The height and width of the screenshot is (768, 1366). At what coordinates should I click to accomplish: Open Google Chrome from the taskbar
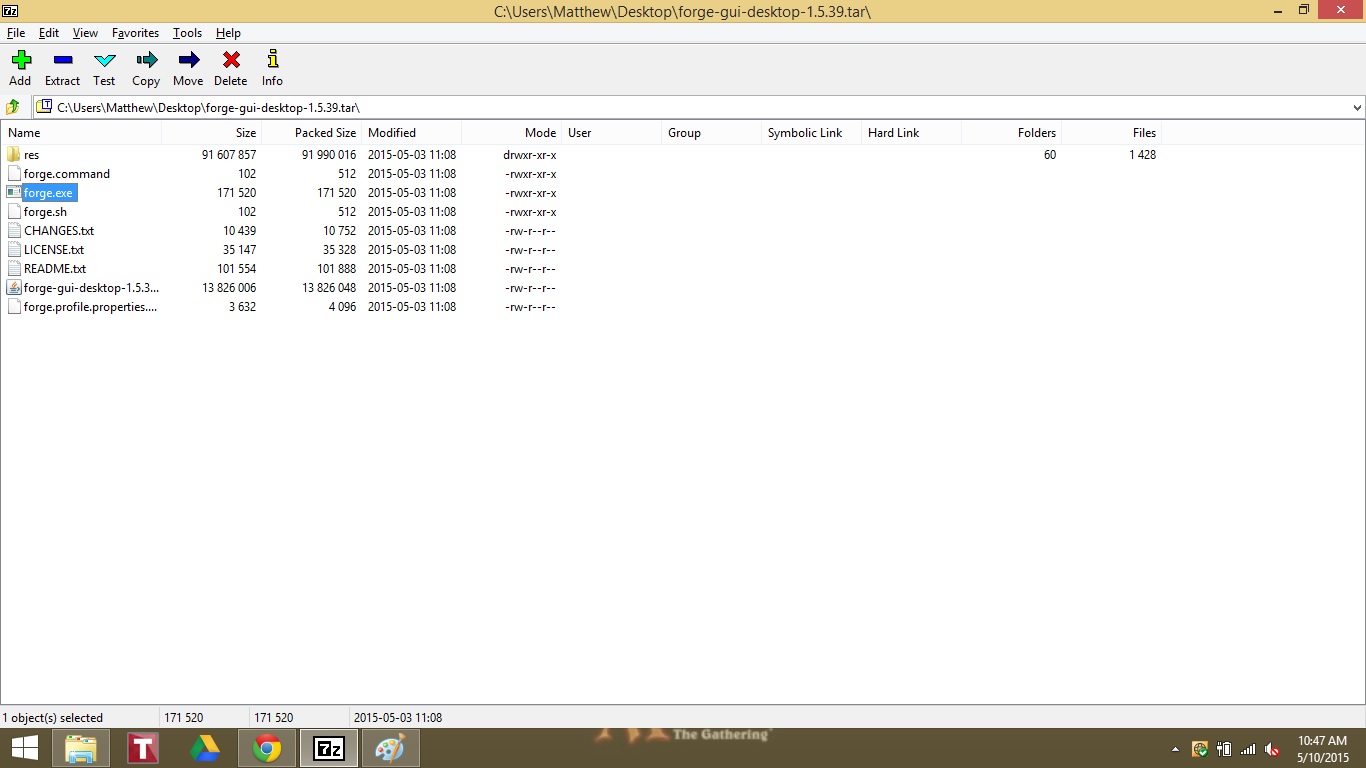pyautogui.click(x=267, y=748)
